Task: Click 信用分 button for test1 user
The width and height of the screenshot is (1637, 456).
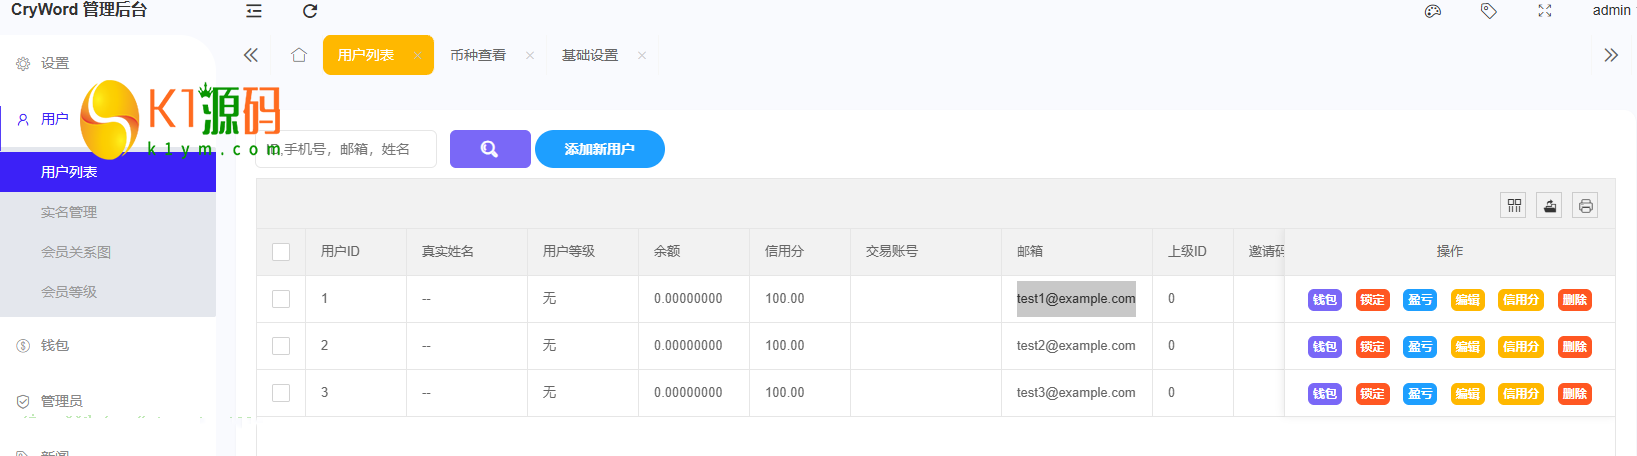Action: (1521, 300)
